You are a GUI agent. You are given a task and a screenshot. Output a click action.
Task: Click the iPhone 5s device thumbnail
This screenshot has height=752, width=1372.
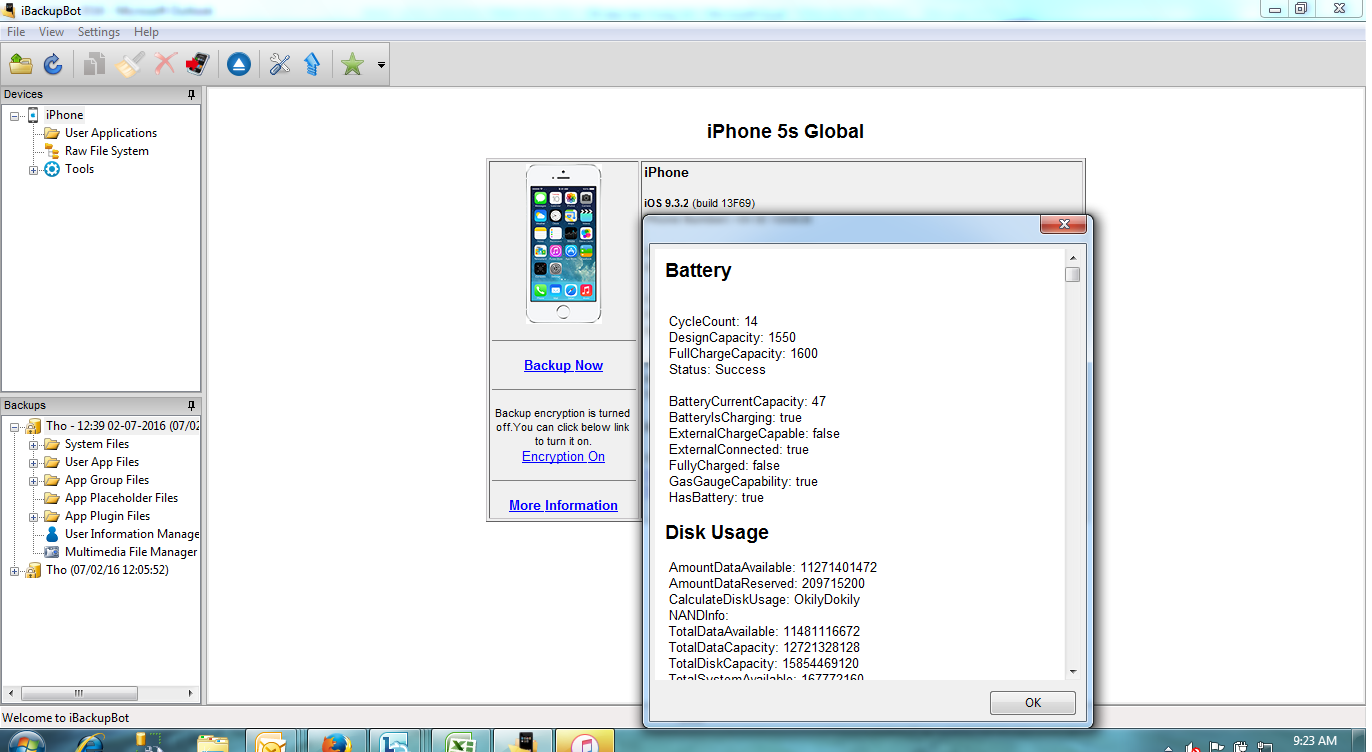[564, 244]
